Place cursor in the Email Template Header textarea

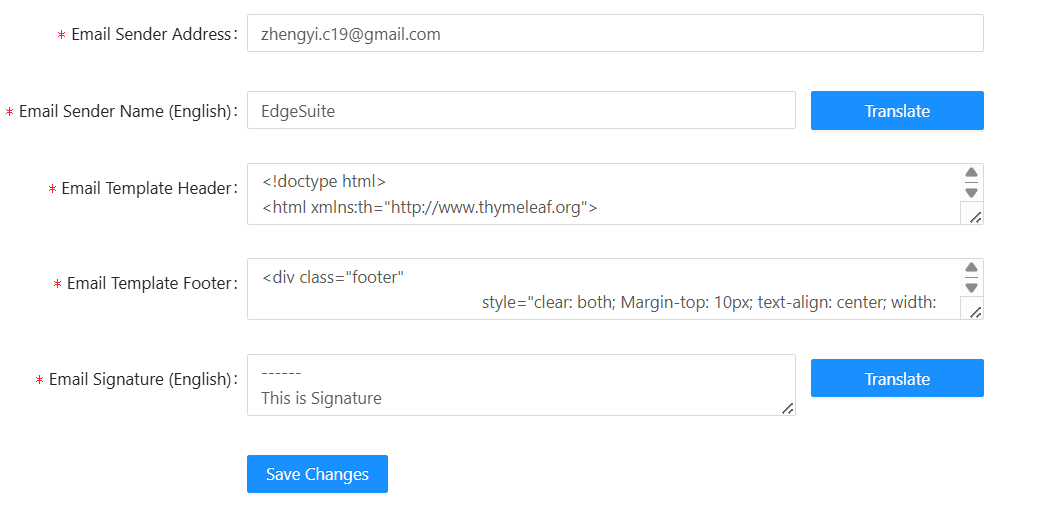[600, 195]
